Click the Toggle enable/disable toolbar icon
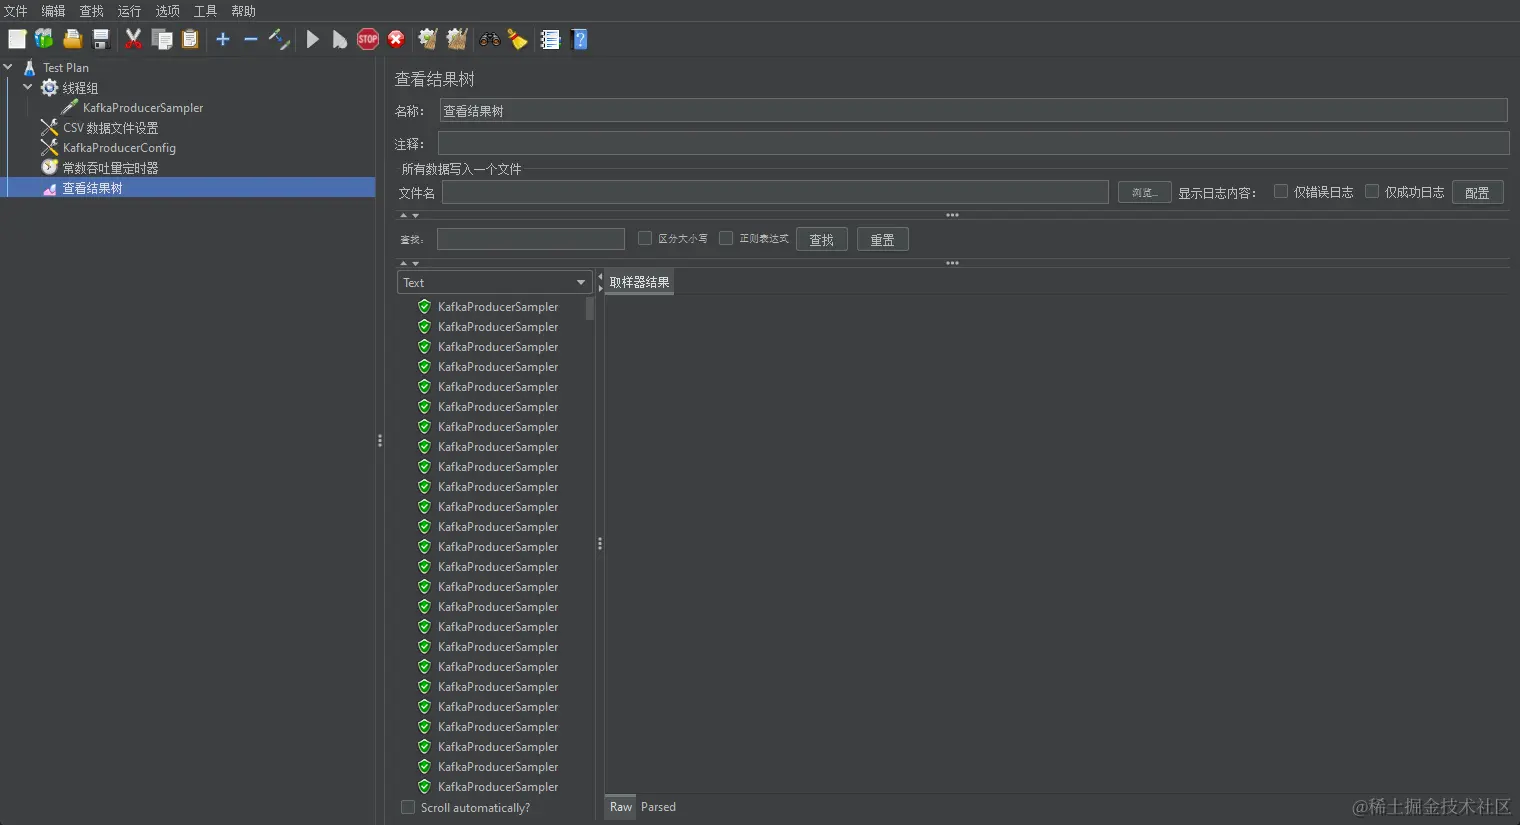This screenshot has height=825, width=1520. 280,39
